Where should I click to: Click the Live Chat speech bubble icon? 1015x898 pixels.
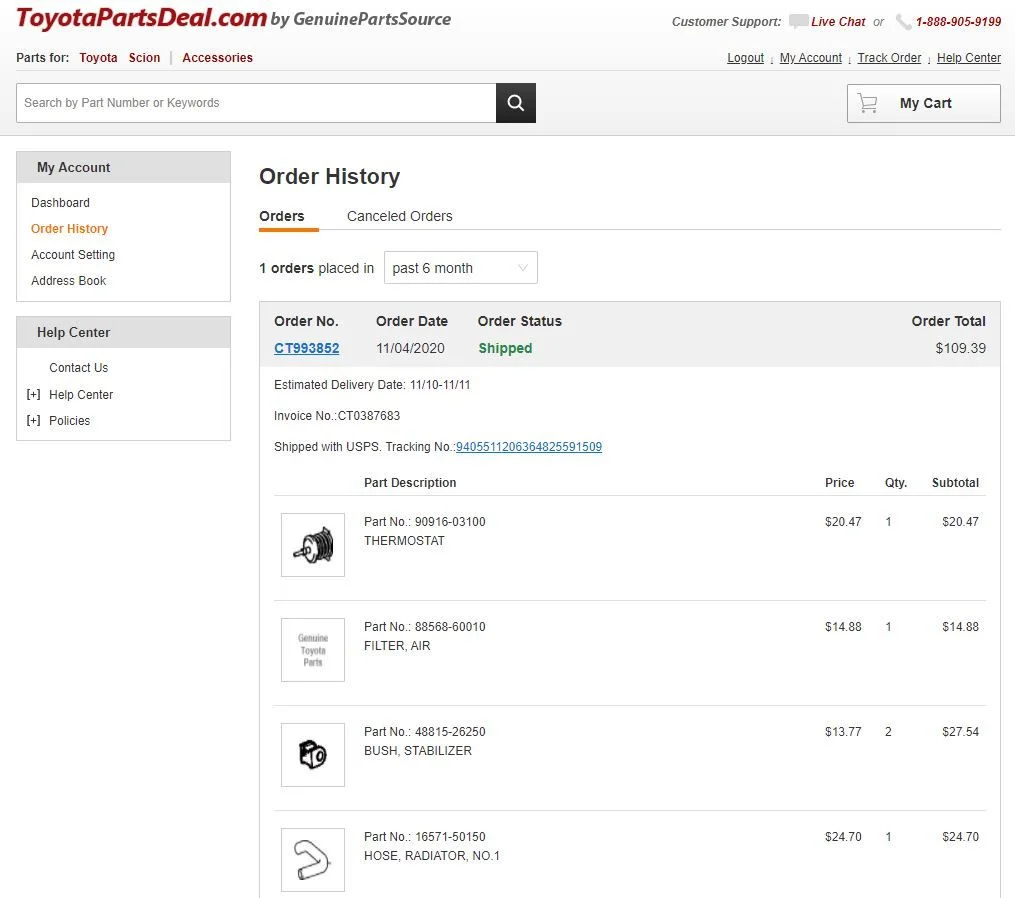click(798, 21)
